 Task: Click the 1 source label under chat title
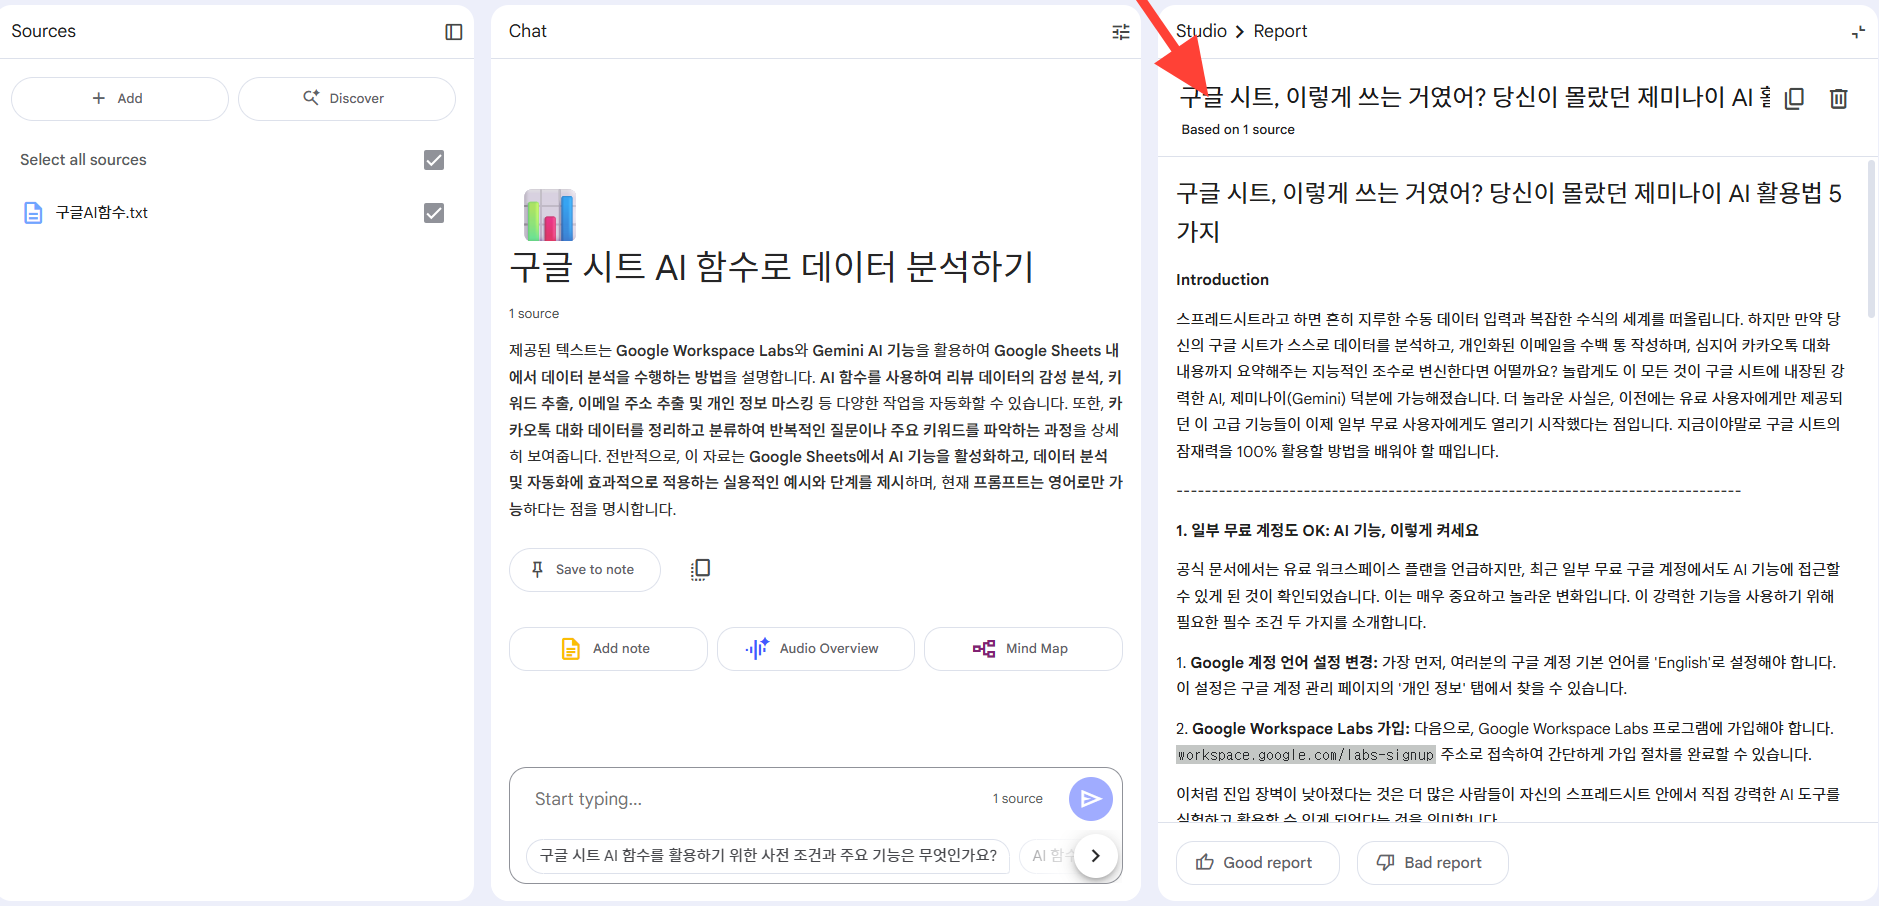pos(534,314)
